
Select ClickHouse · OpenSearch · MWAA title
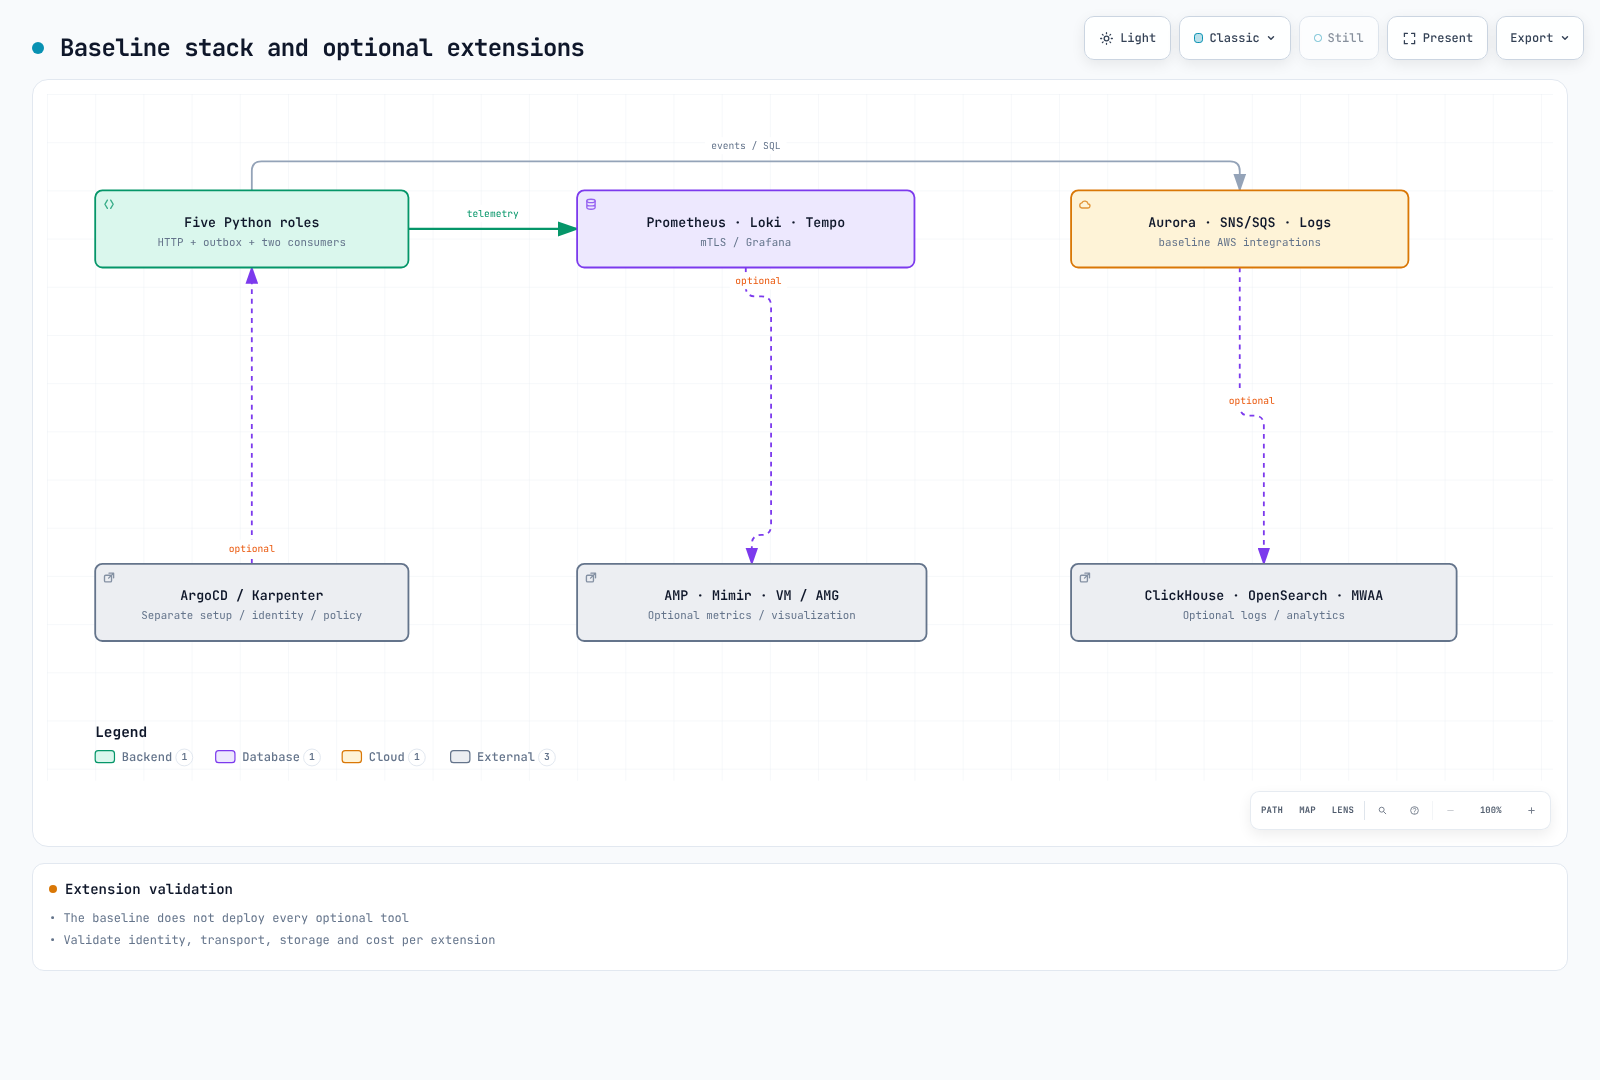[1264, 595]
